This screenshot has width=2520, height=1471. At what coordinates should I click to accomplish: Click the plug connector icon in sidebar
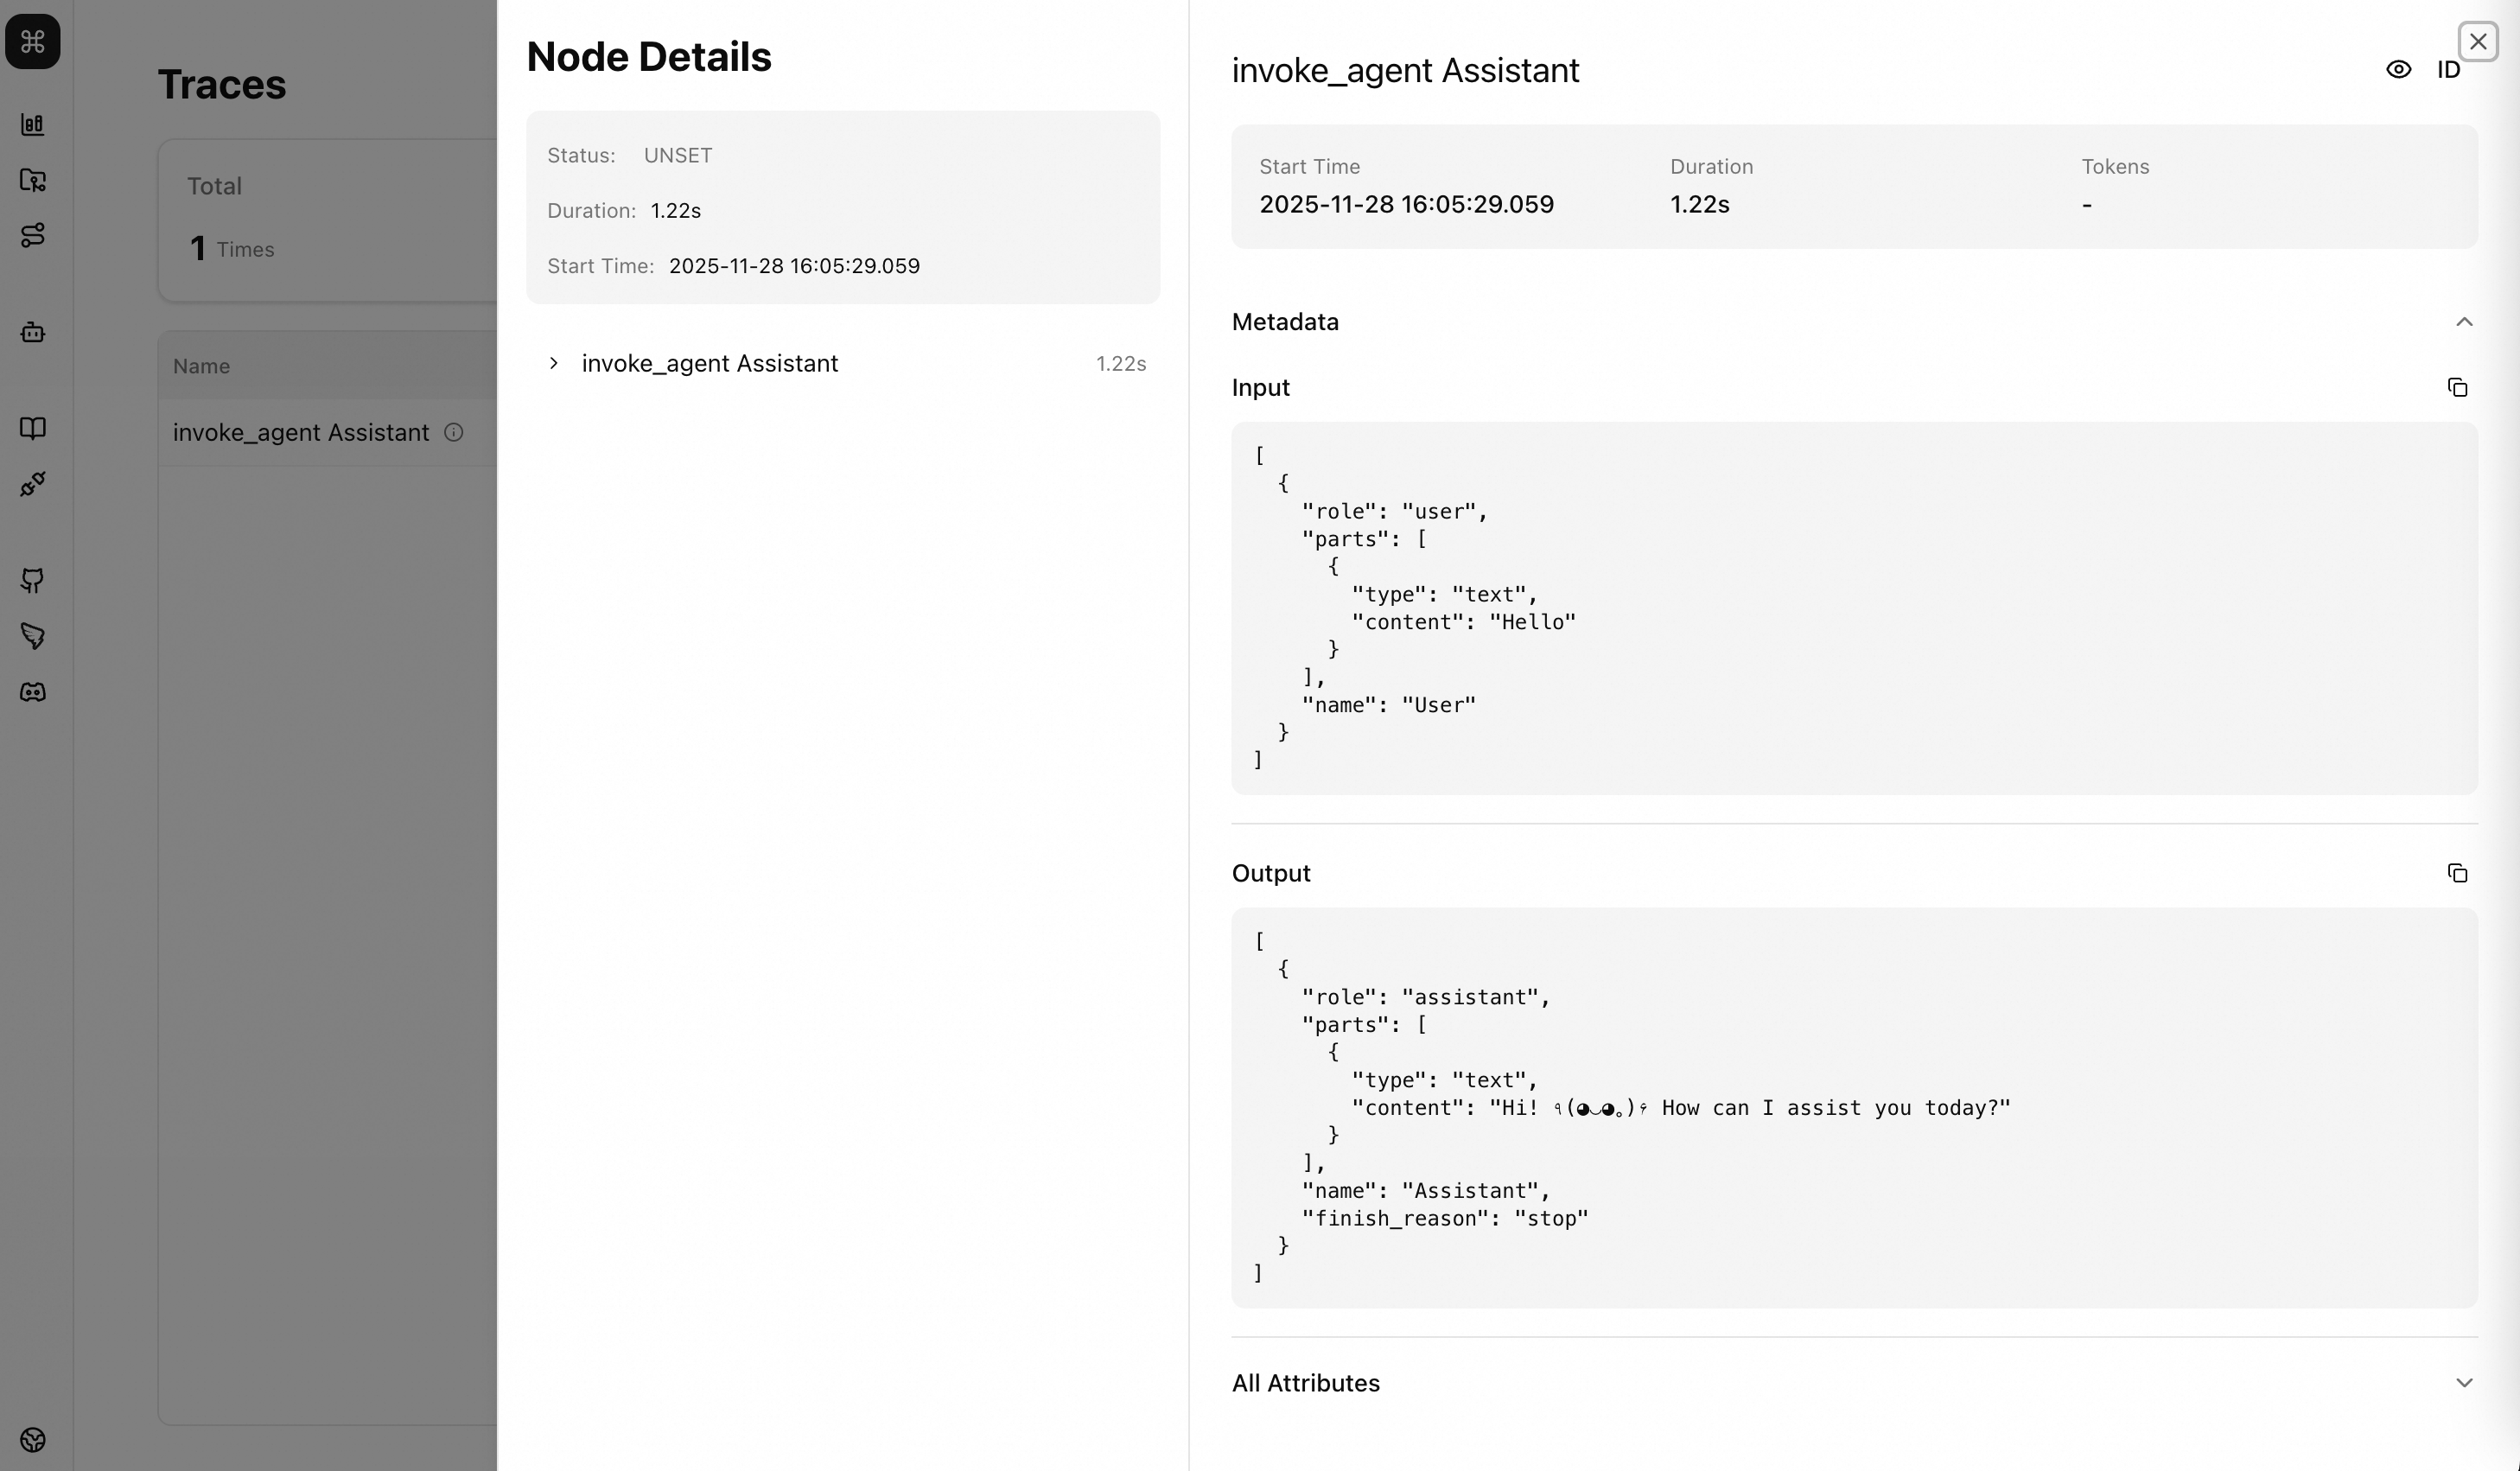(x=33, y=484)
